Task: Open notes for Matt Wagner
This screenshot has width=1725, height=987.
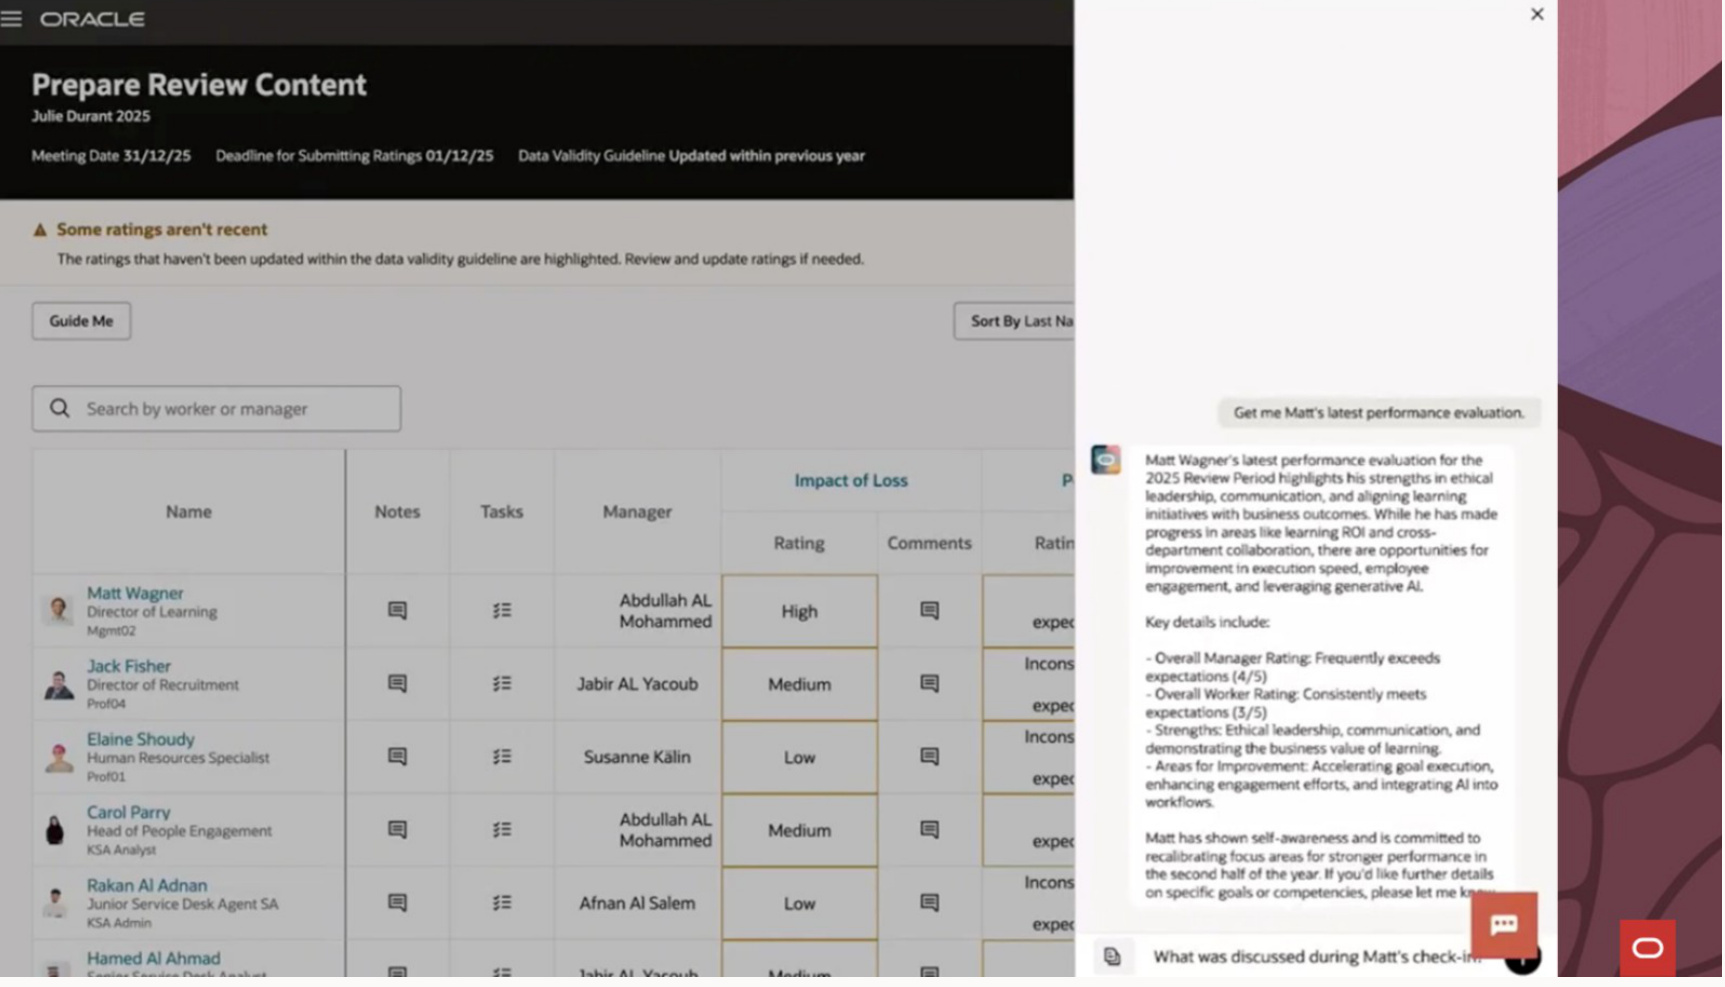Action: coord(397,610)
